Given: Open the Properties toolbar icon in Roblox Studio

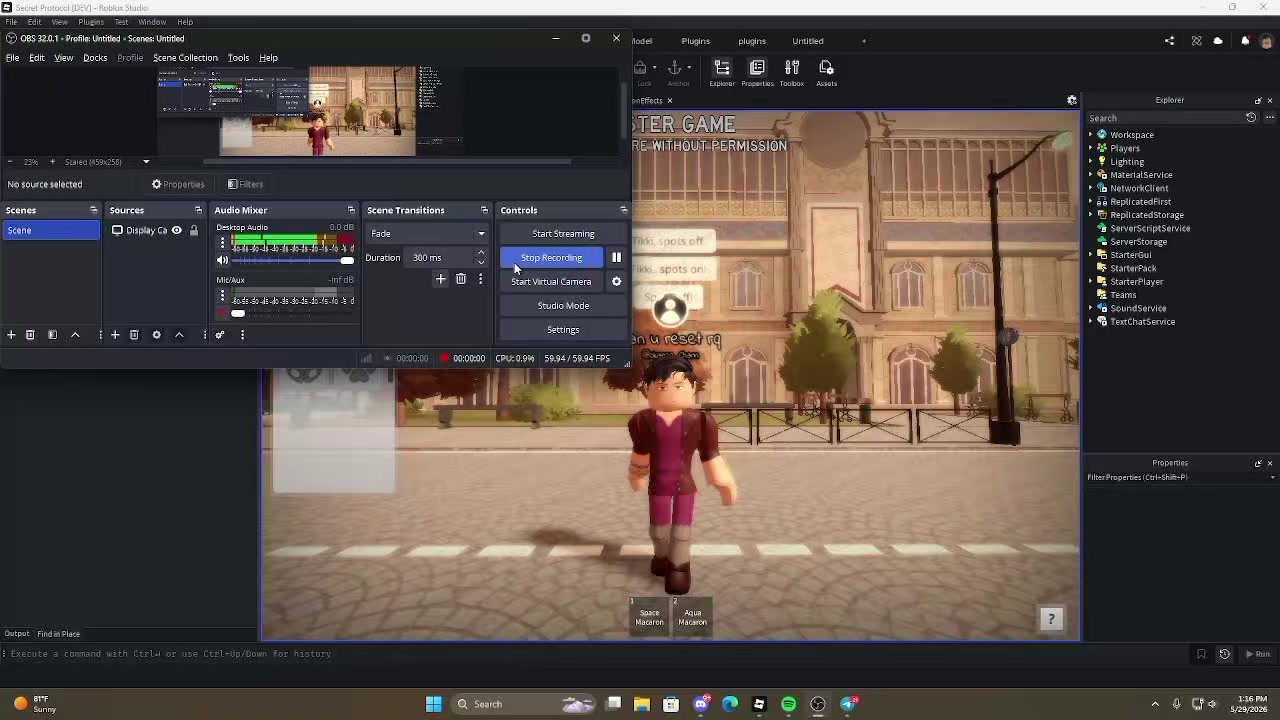Looking at the screenshot, I should click(x=757, y=72).
